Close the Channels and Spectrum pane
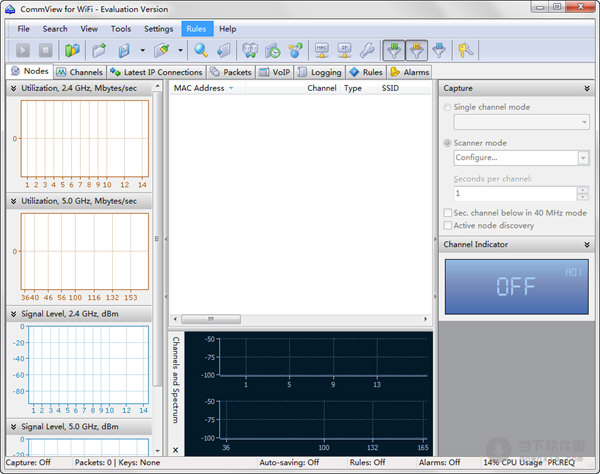The image size is (600, 474). tap(176, 450)
